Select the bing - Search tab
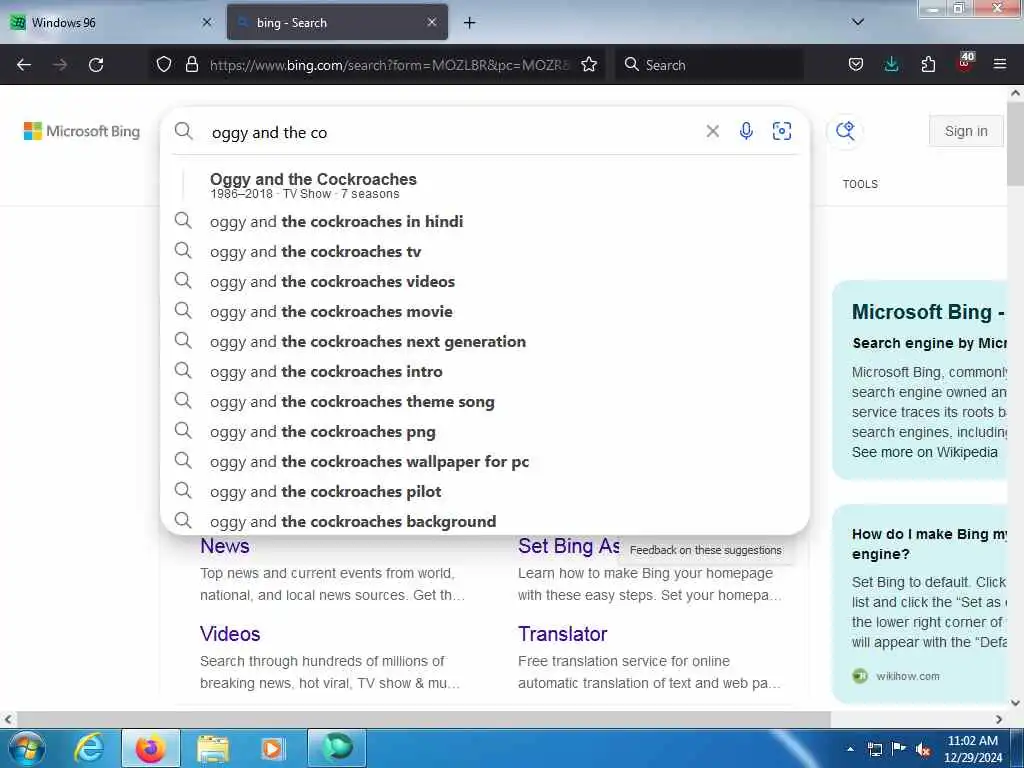Image resolution: width=1024 pixels, height=768 pixels. (337, 22)
